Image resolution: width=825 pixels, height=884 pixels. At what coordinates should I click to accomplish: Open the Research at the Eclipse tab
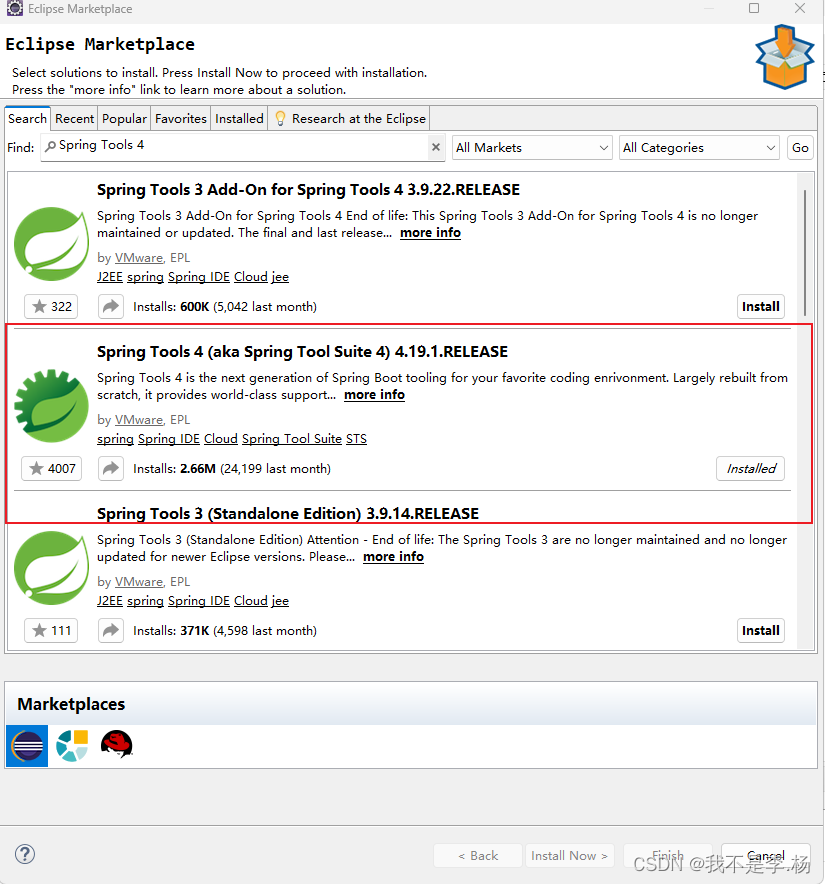tap(349, 119)
